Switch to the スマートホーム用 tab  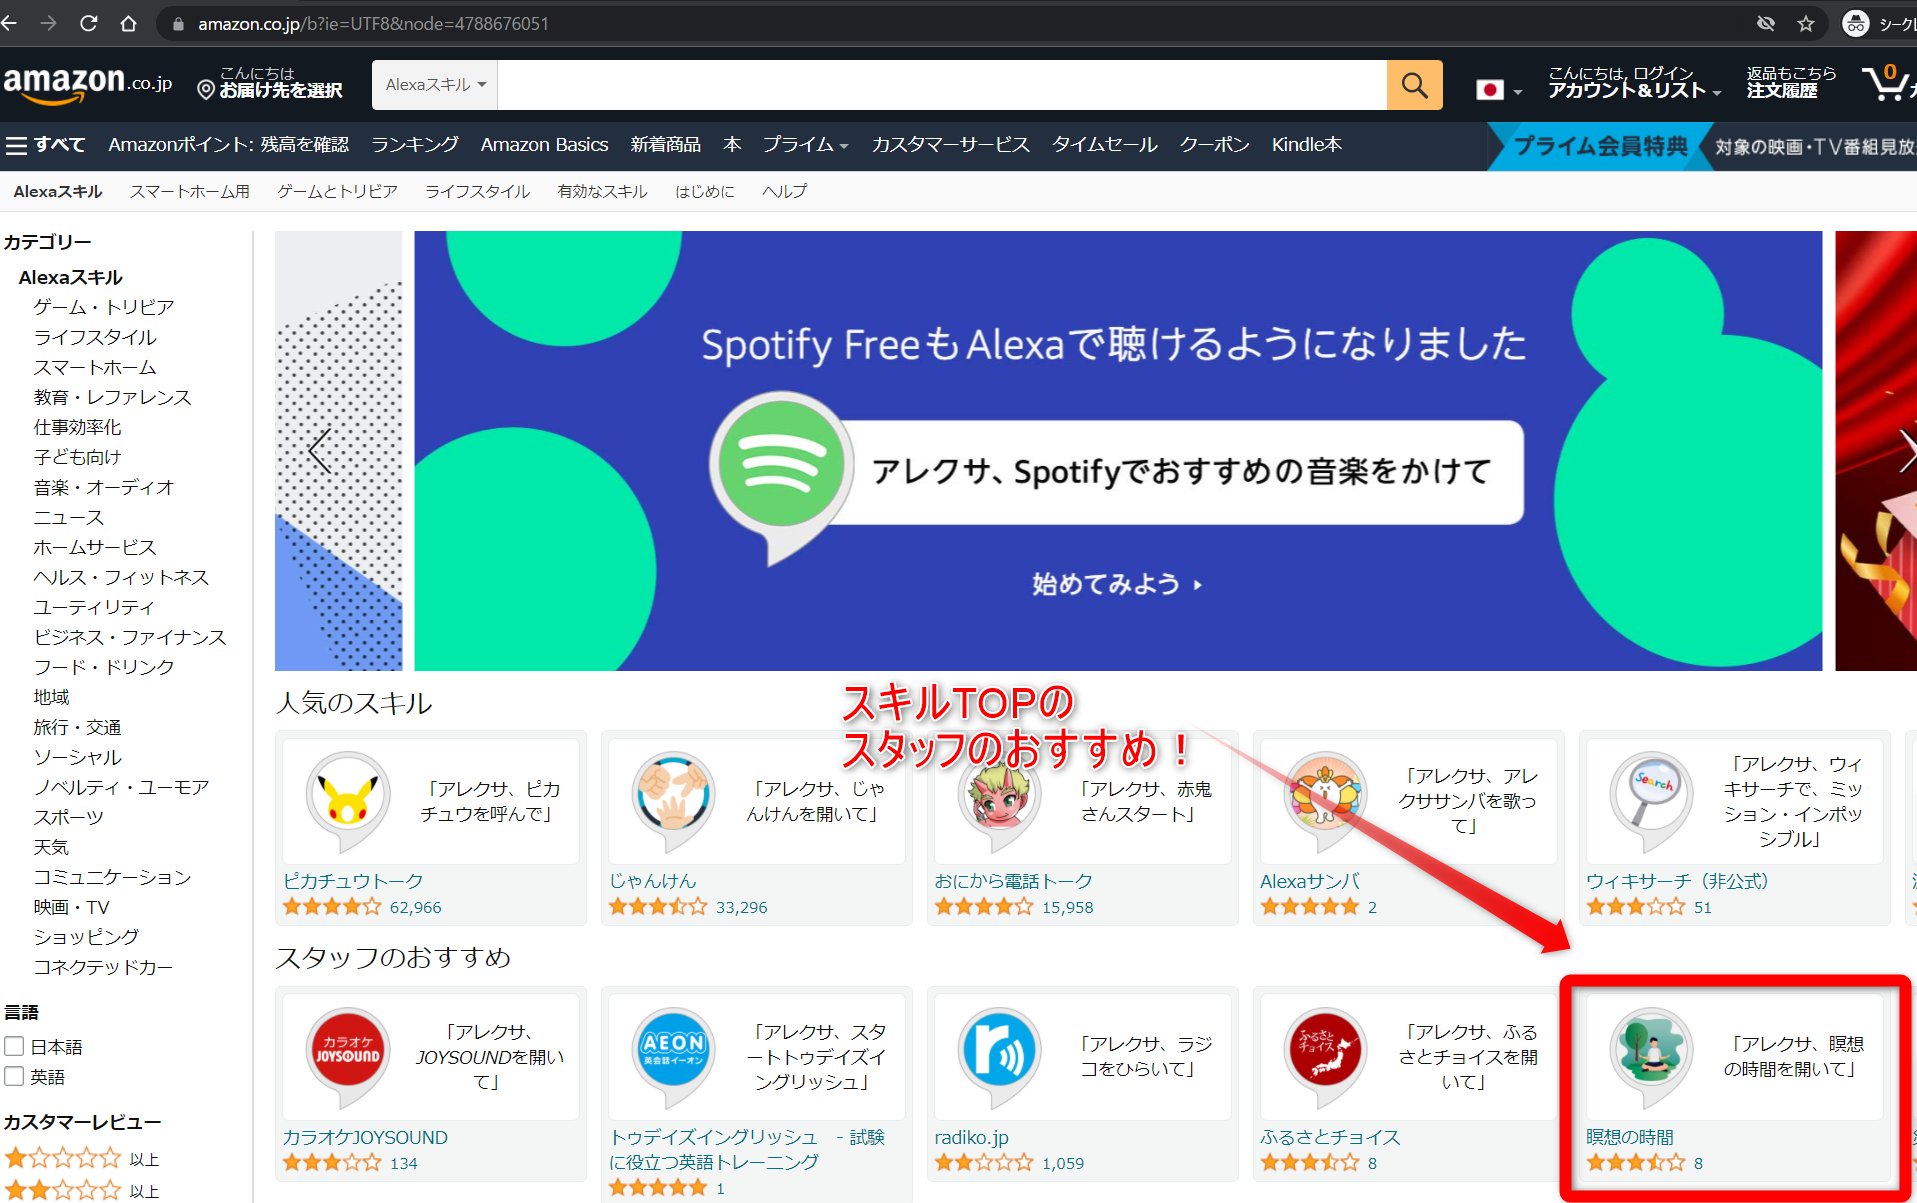click(x=189, y=191)
